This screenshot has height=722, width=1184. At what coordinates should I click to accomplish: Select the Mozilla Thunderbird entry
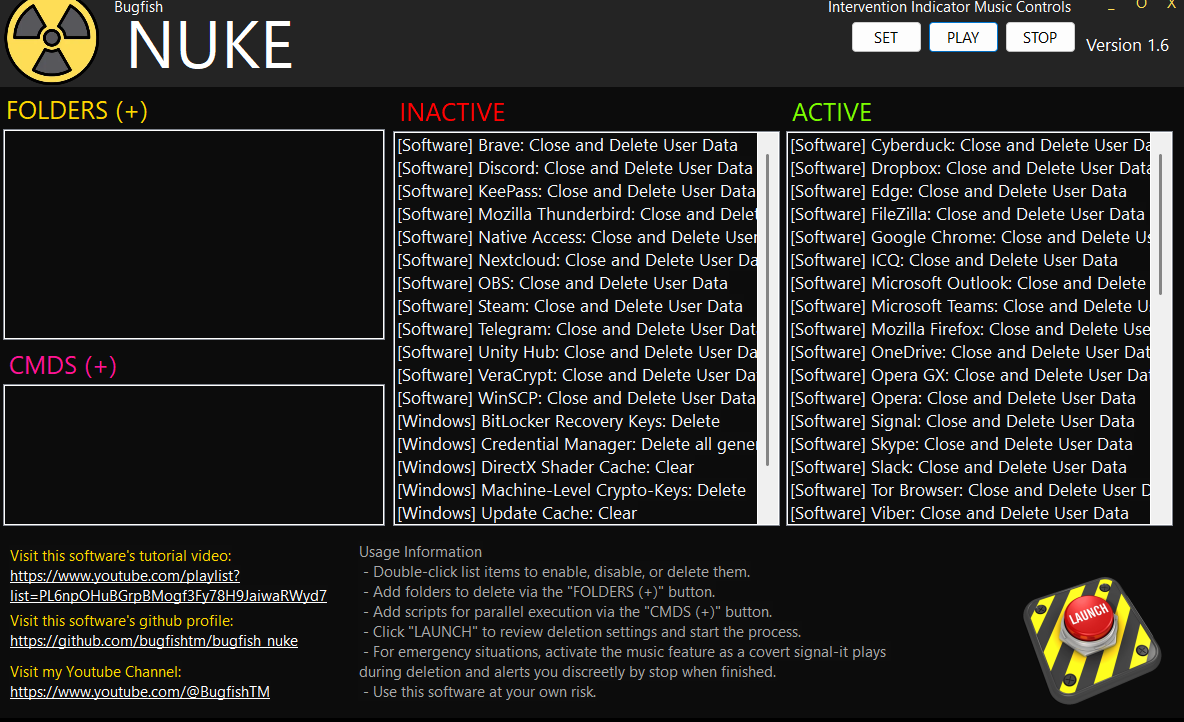click(576, 214)
